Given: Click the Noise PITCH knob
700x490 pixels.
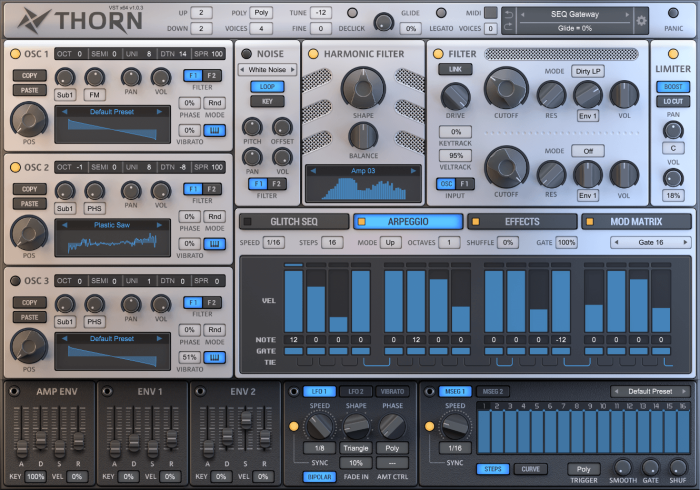Looking at the screenshot, I should (x=252, y=127).
